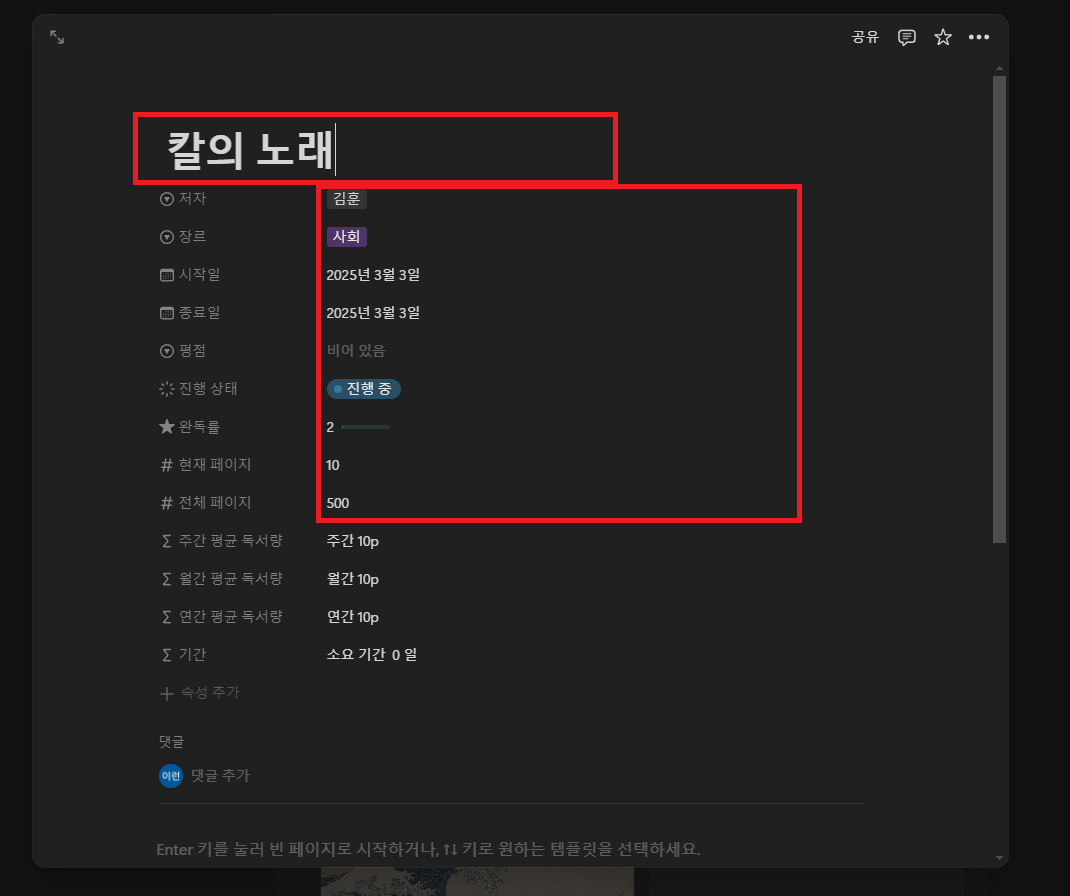Image resolution: width=1070 pixels, height=896 pixels.
Task: Click the 저자 property select icon
Action: (x=167, y=199)
